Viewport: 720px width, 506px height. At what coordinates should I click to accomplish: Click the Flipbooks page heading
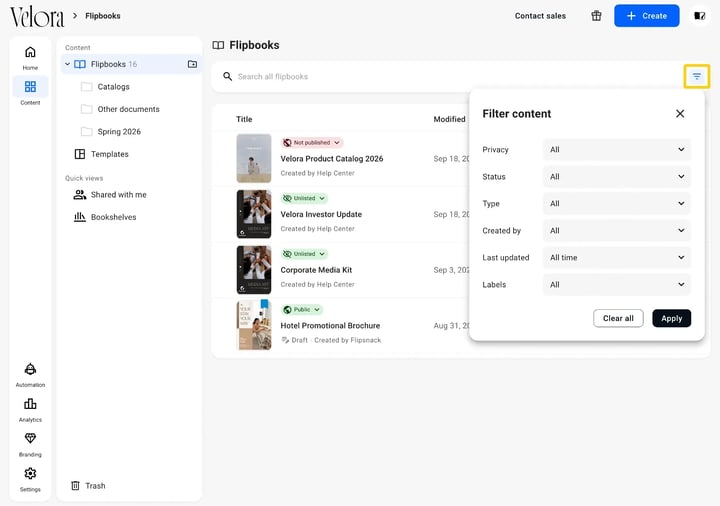(x=254, y=45)
